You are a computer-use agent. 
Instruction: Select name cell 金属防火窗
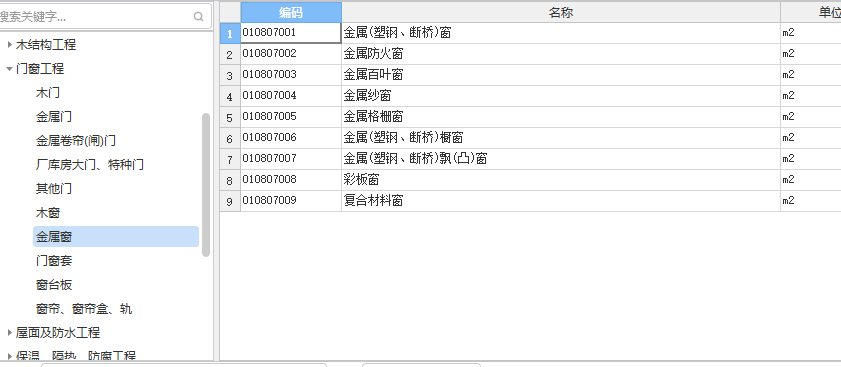coord(561,54)
